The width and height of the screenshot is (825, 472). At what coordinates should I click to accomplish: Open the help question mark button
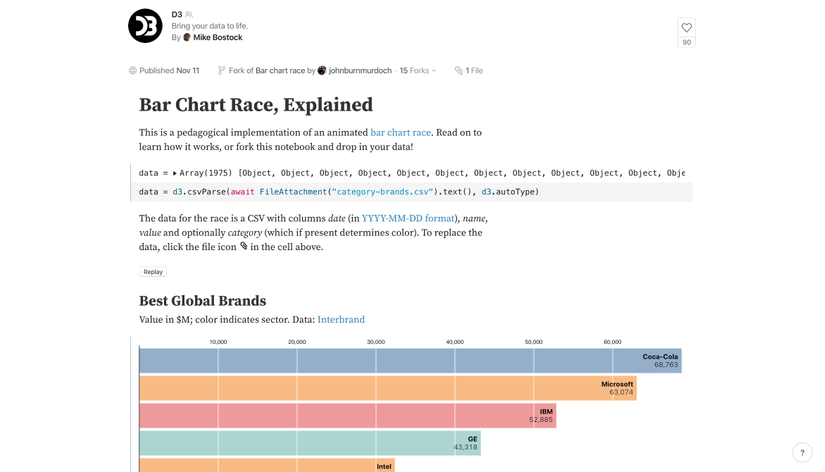(802, 453)
